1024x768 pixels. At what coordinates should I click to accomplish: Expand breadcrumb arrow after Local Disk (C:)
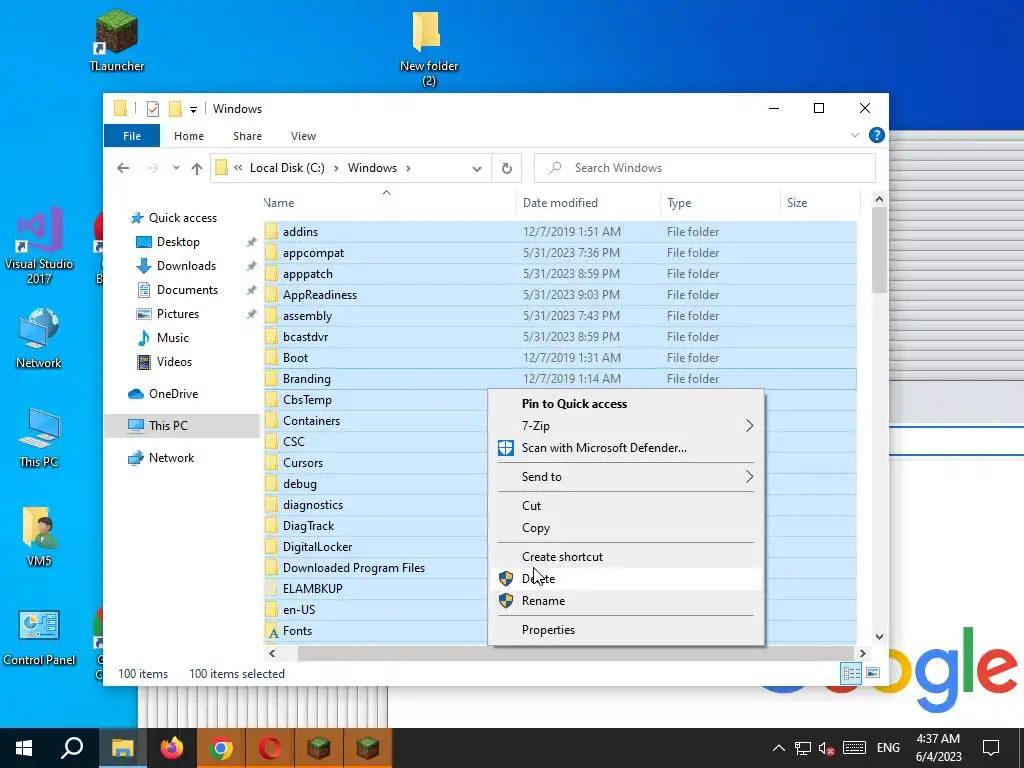pos(336,168)
